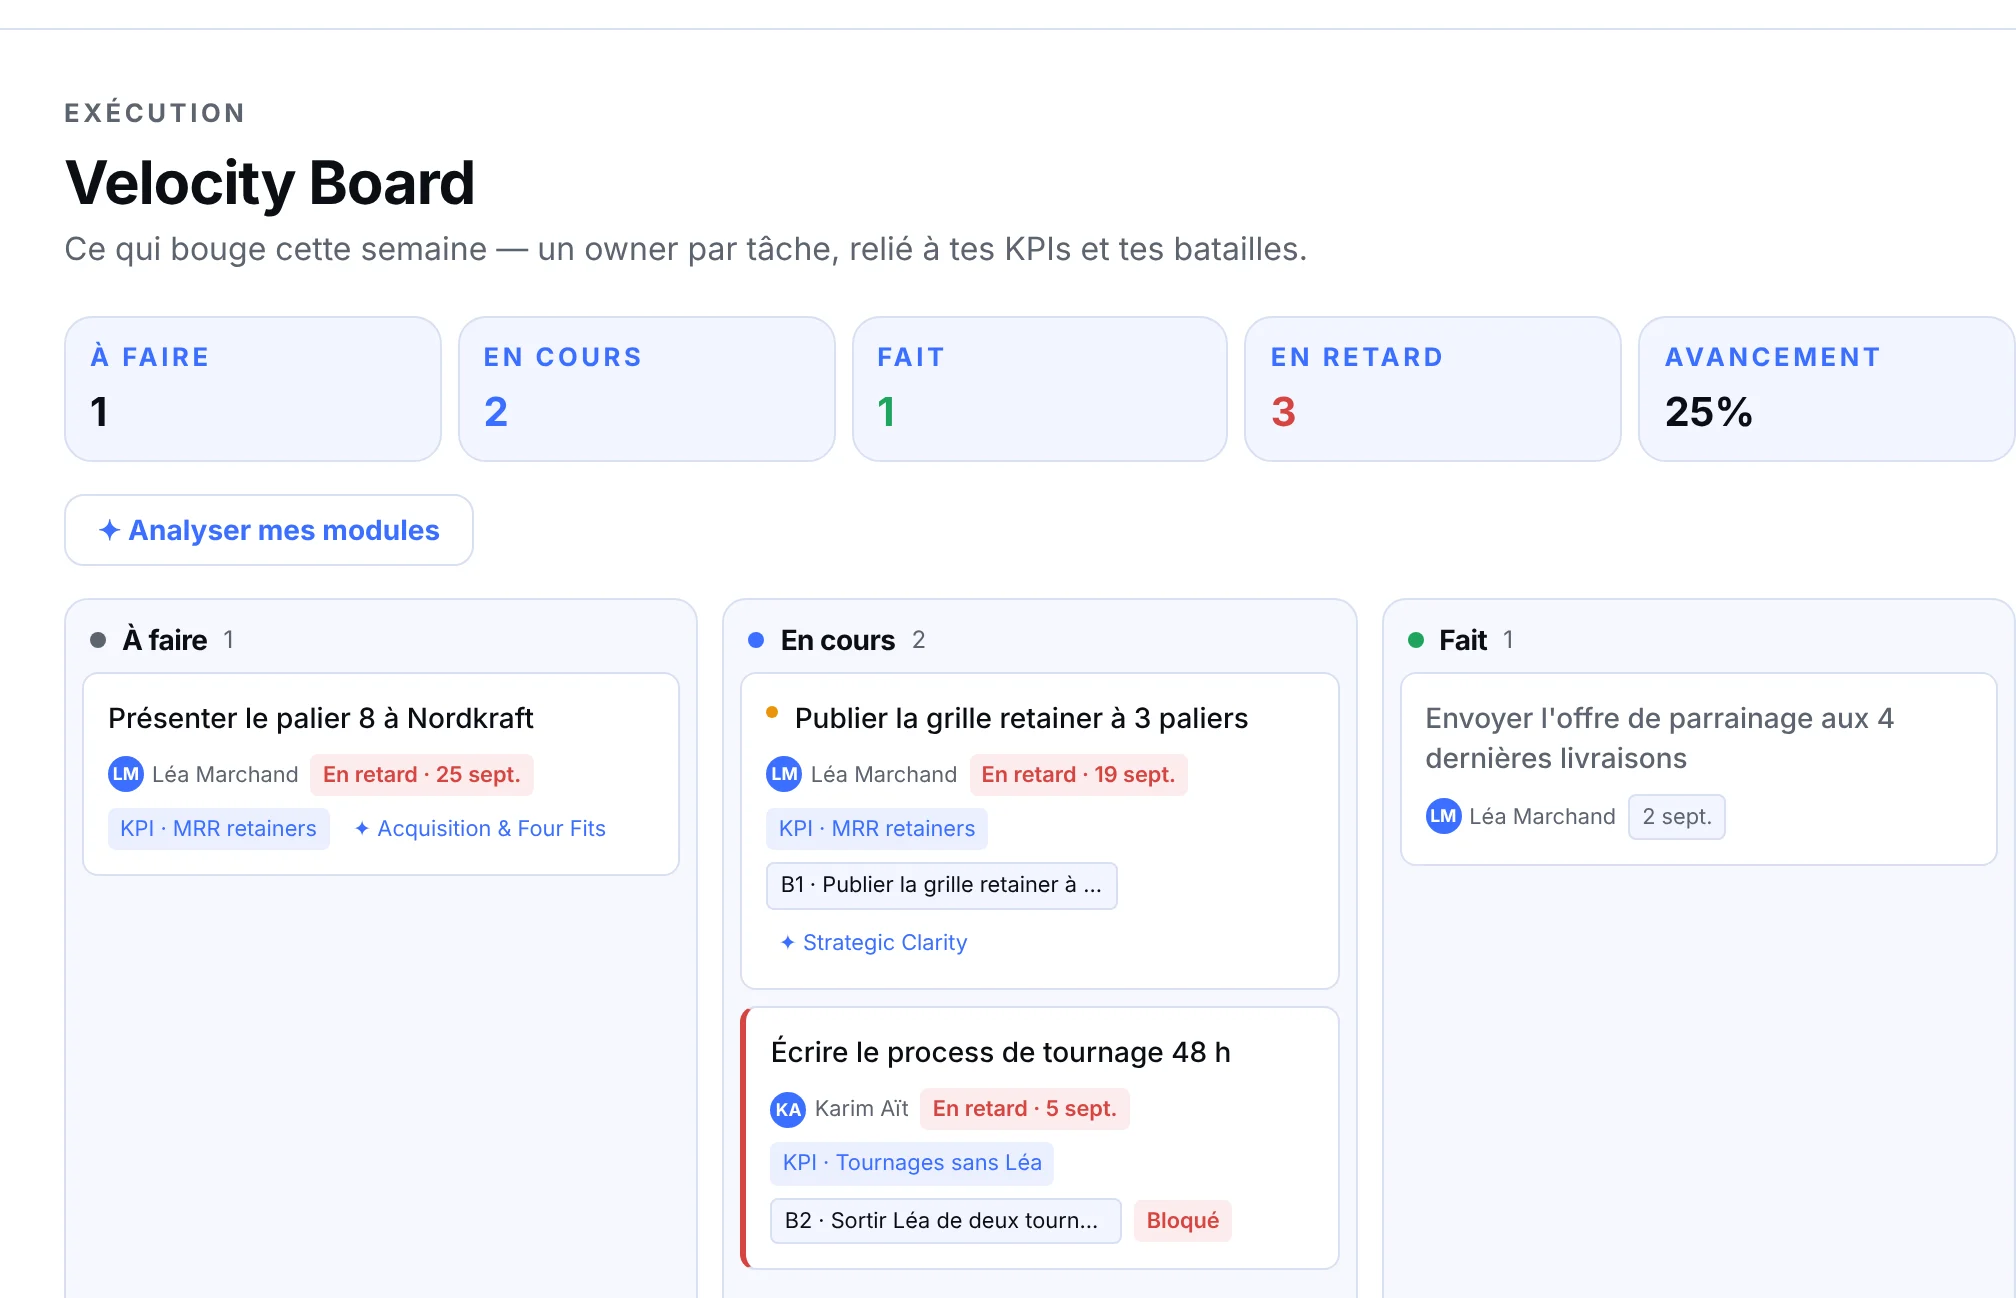Click the En retard · 25 sept. badge
The width and height of the screenshot is (2016, 1298).
(421, 775)
